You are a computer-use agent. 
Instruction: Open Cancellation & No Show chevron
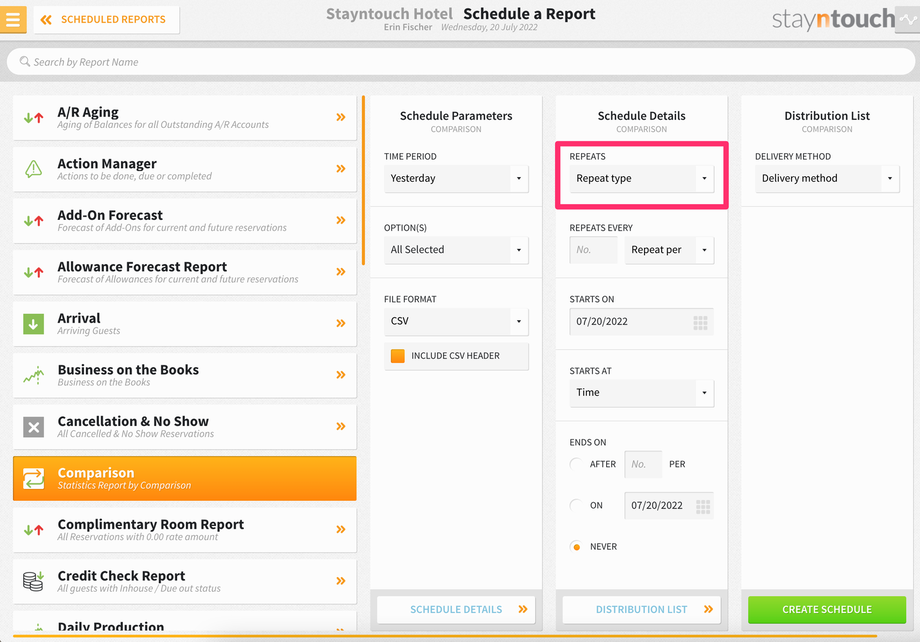[341, 427]
